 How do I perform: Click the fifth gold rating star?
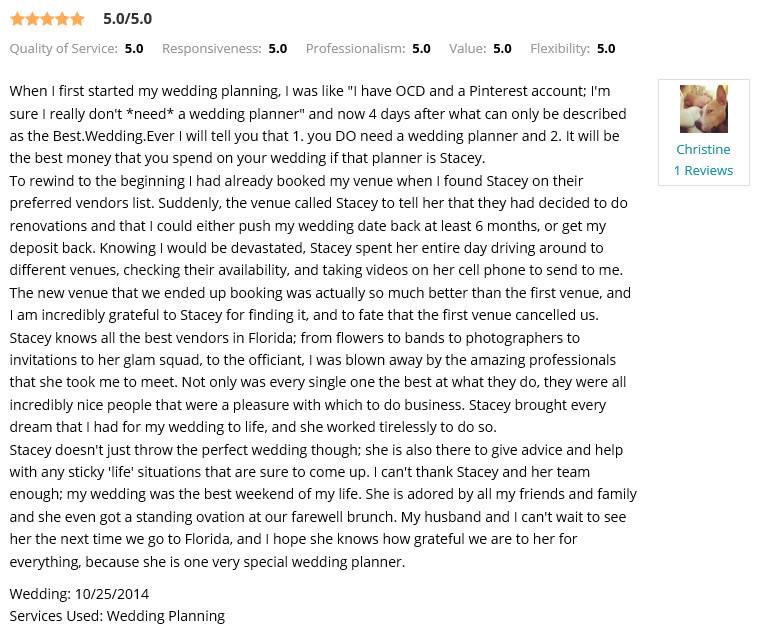click(77, 19)
